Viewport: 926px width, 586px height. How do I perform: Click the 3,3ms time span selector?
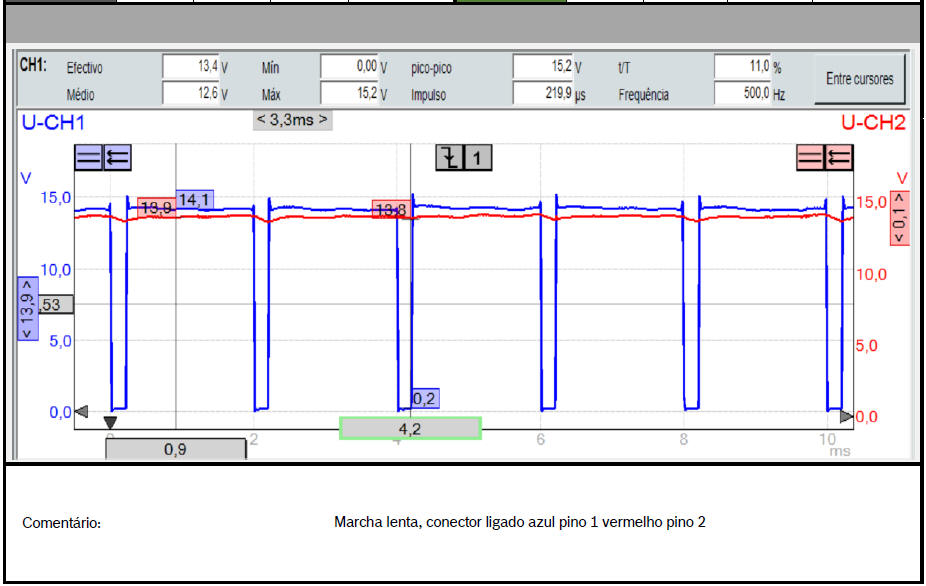[292, 120]
